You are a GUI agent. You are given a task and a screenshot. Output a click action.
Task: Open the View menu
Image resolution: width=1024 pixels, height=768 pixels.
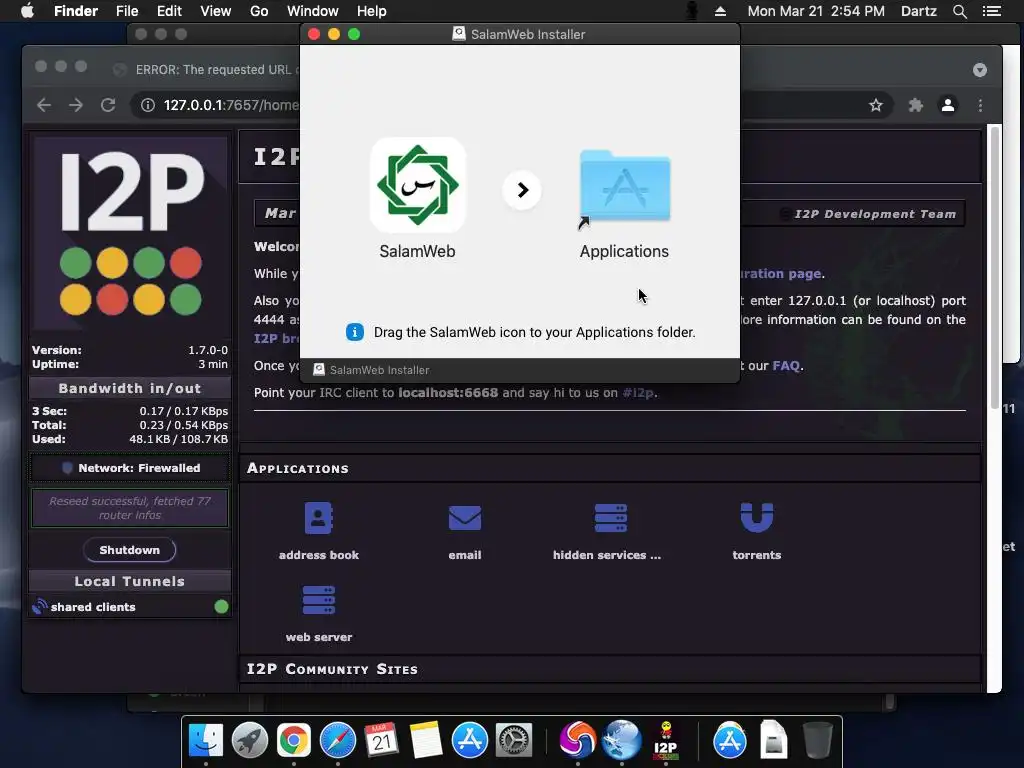coord(216,11)
